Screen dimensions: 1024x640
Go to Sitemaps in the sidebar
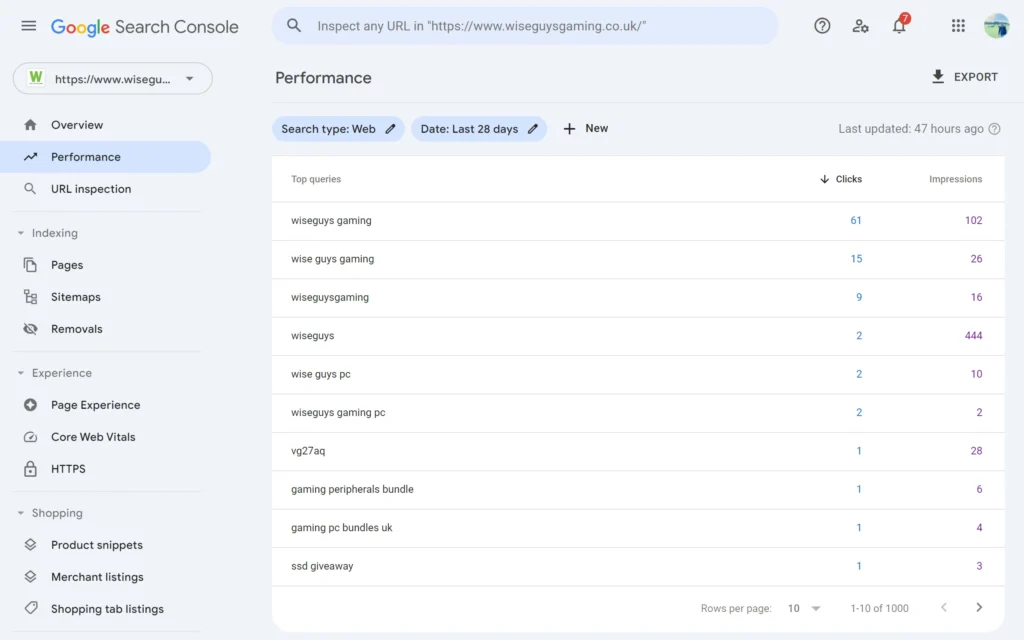click(76, 297)
